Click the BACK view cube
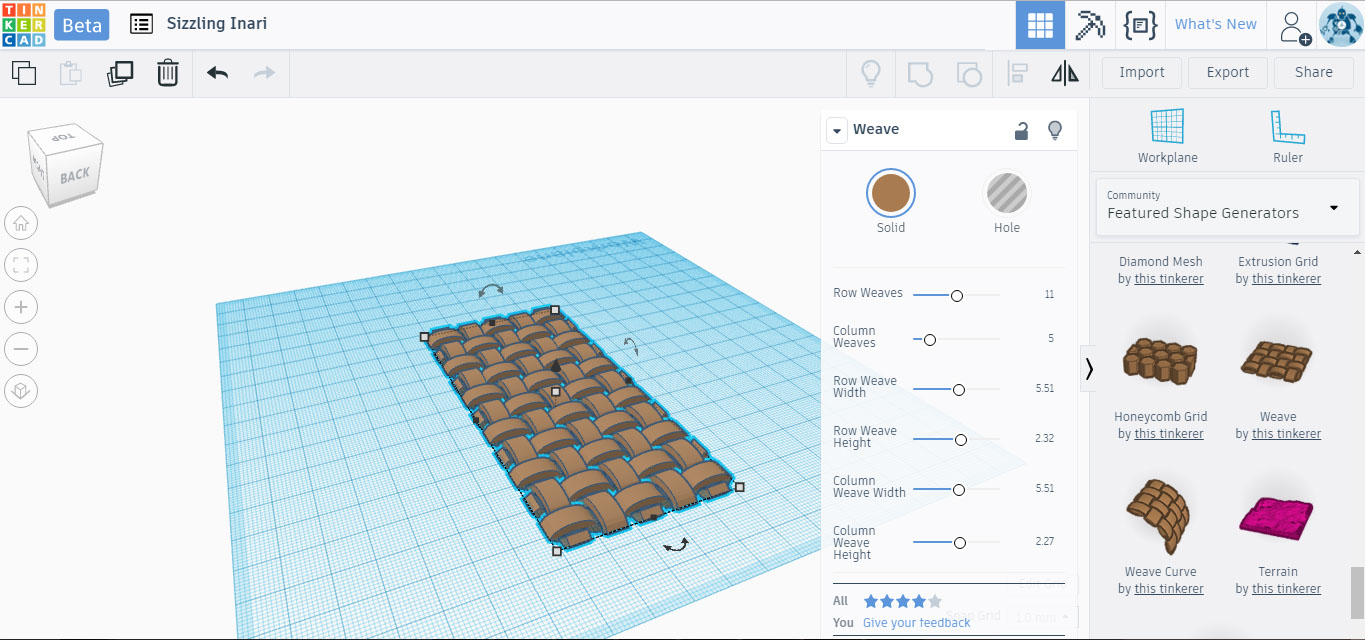 pos(74,176)
